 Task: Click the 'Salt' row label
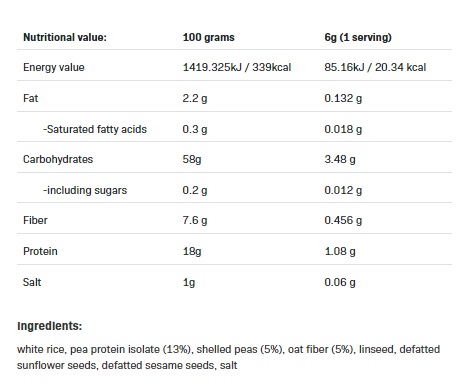(32, 282)
